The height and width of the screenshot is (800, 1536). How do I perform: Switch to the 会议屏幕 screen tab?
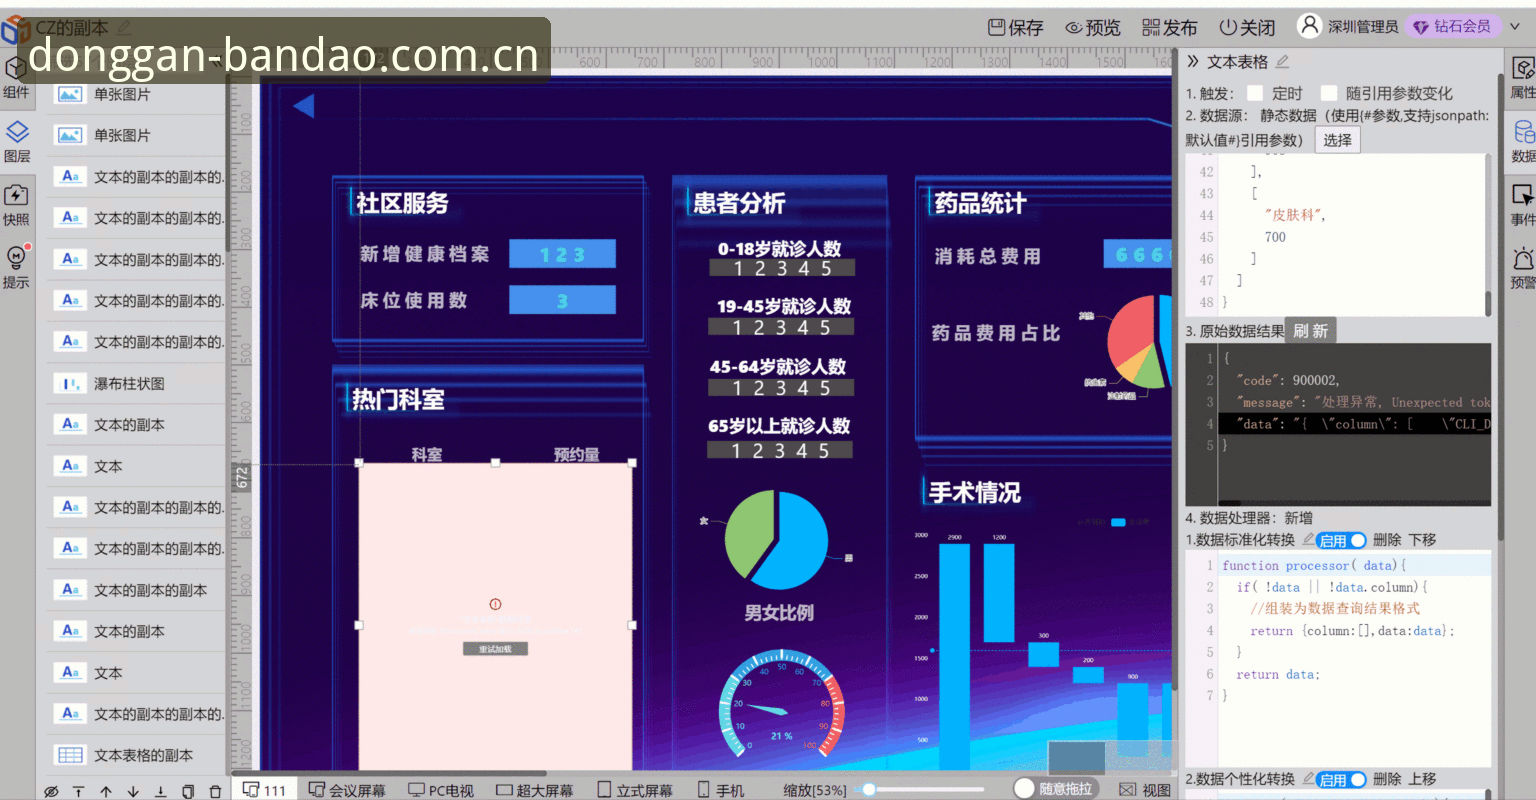pos(347,790)
